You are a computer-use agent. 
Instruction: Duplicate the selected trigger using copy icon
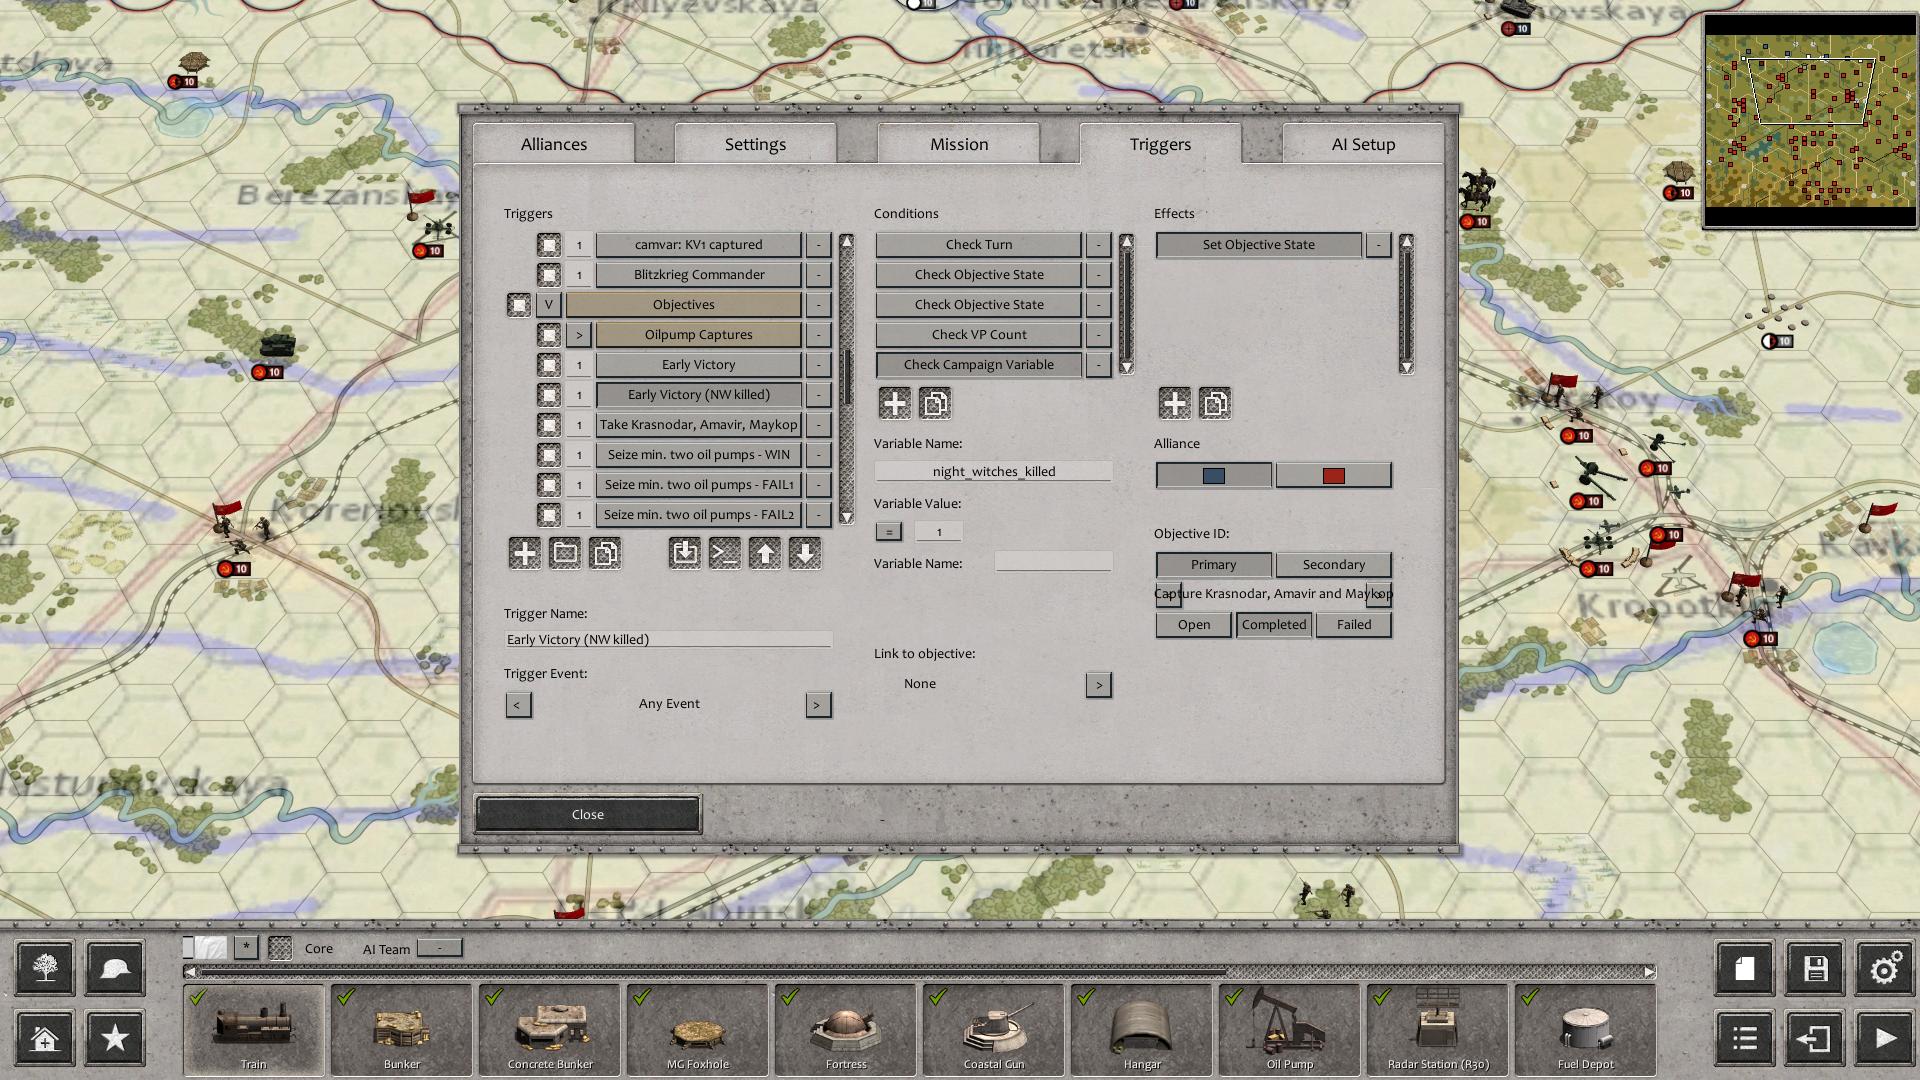click(x=605, y=553)
